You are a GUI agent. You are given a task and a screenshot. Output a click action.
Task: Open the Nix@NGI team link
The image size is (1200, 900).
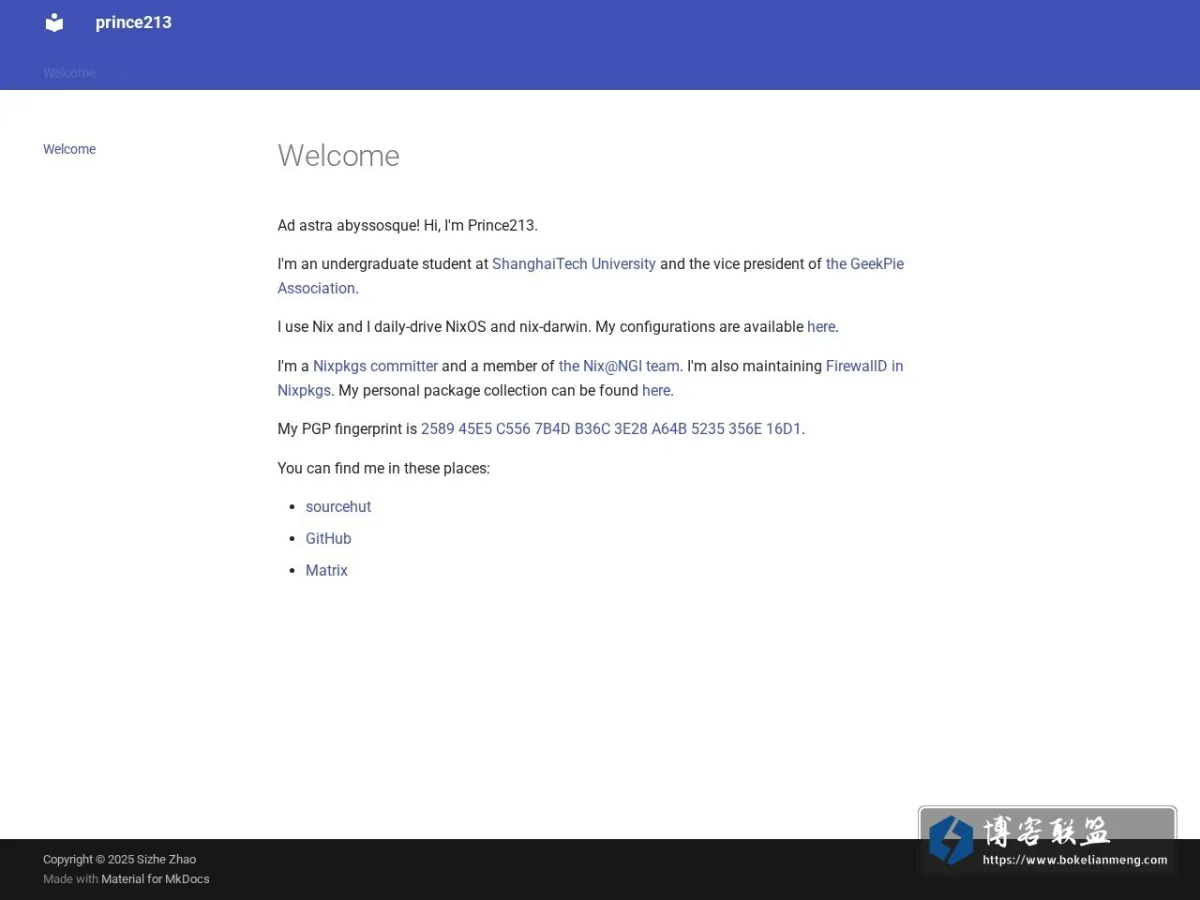pos(619,366)
